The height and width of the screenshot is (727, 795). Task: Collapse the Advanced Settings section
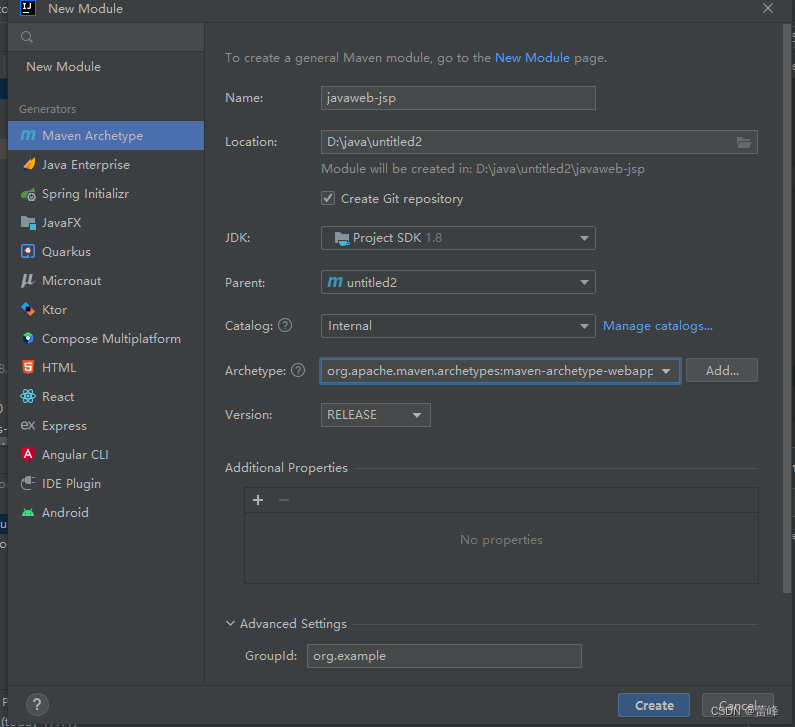[230, 623]
